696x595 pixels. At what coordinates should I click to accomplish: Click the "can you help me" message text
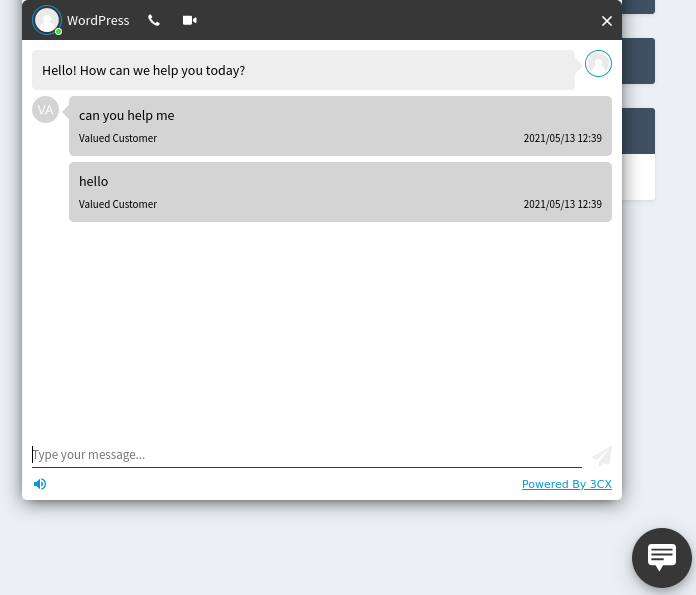click(x=127, y=115)
